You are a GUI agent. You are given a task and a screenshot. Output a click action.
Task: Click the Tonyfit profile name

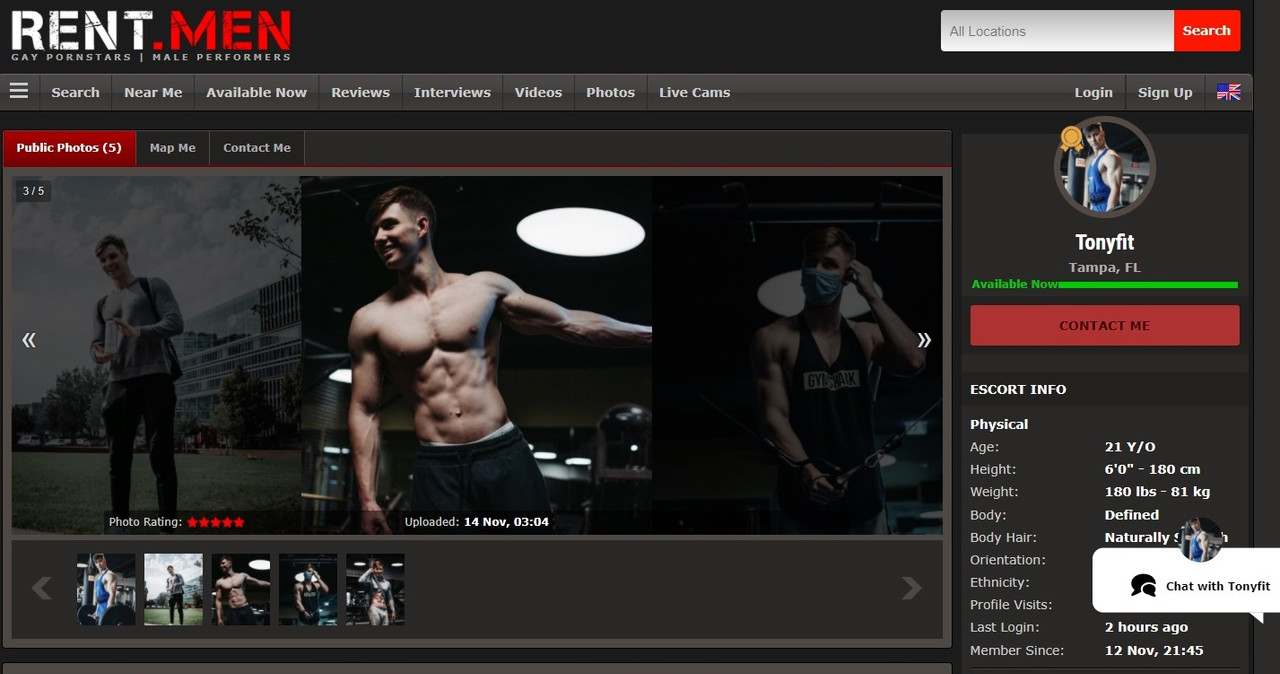tap(1104, 242)
